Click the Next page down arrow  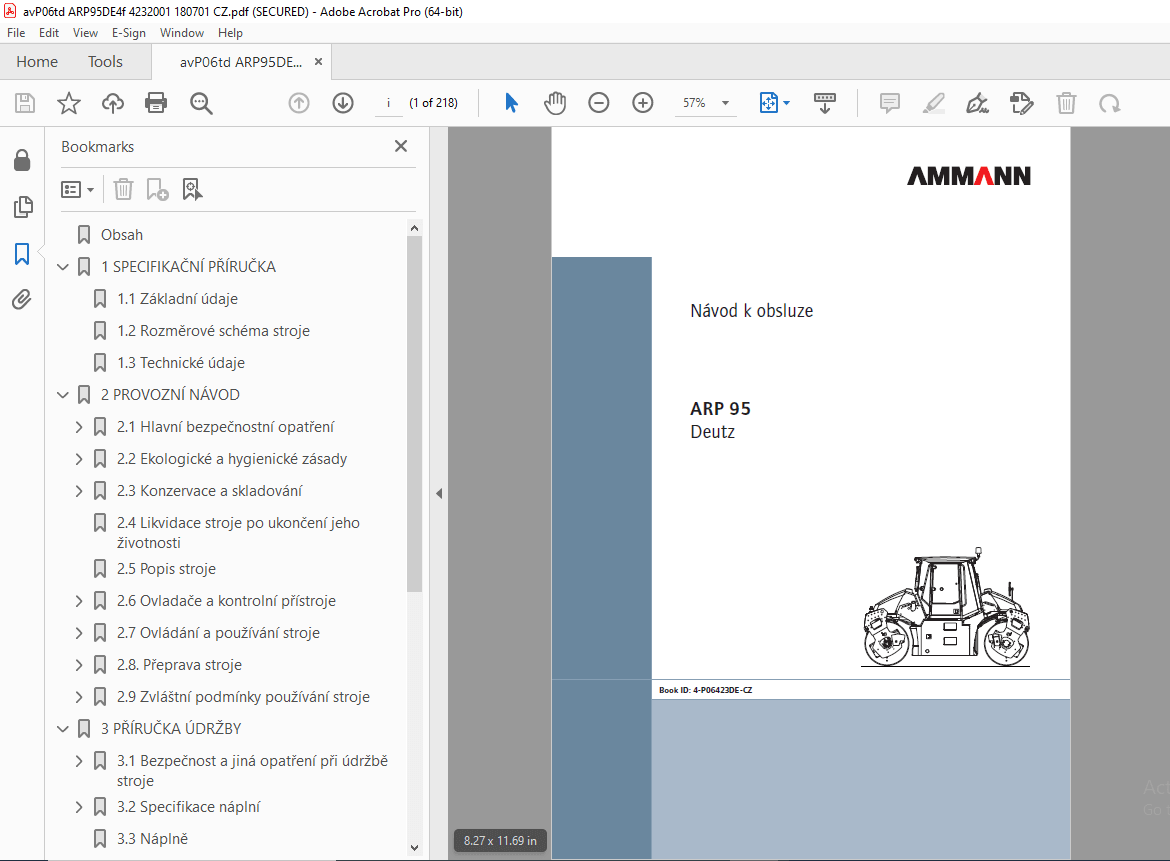coord(342,102)
